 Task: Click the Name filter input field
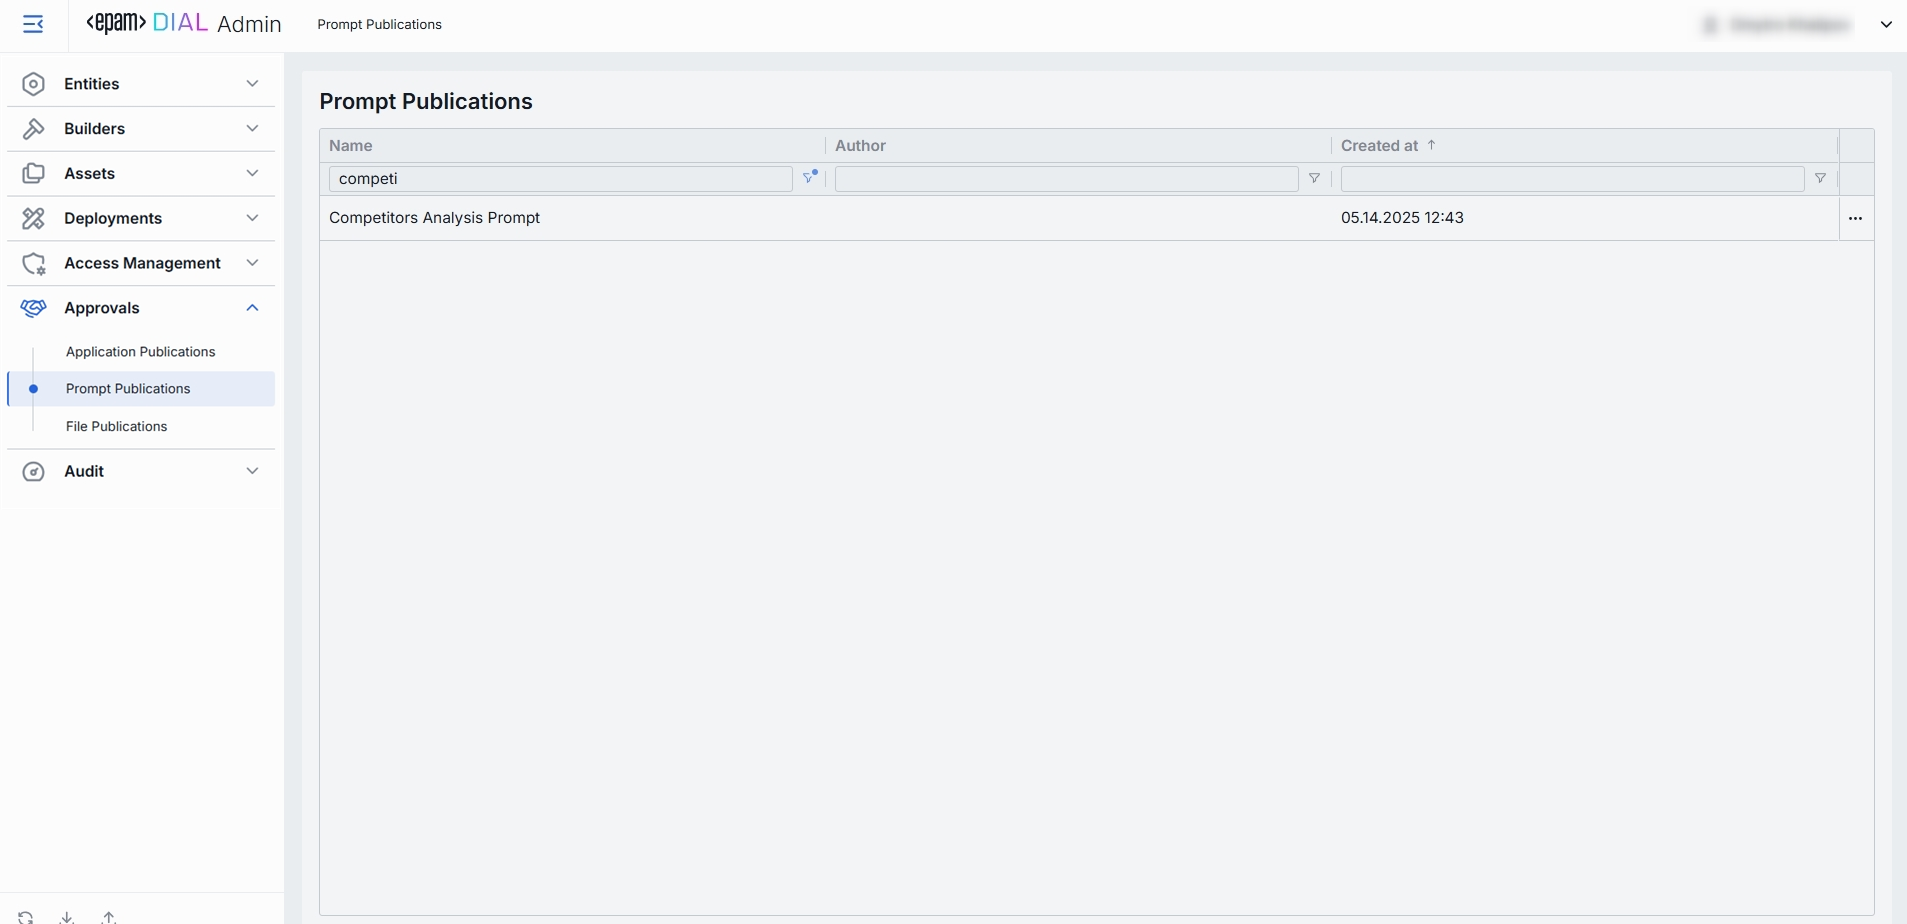(x=560, y=179)
